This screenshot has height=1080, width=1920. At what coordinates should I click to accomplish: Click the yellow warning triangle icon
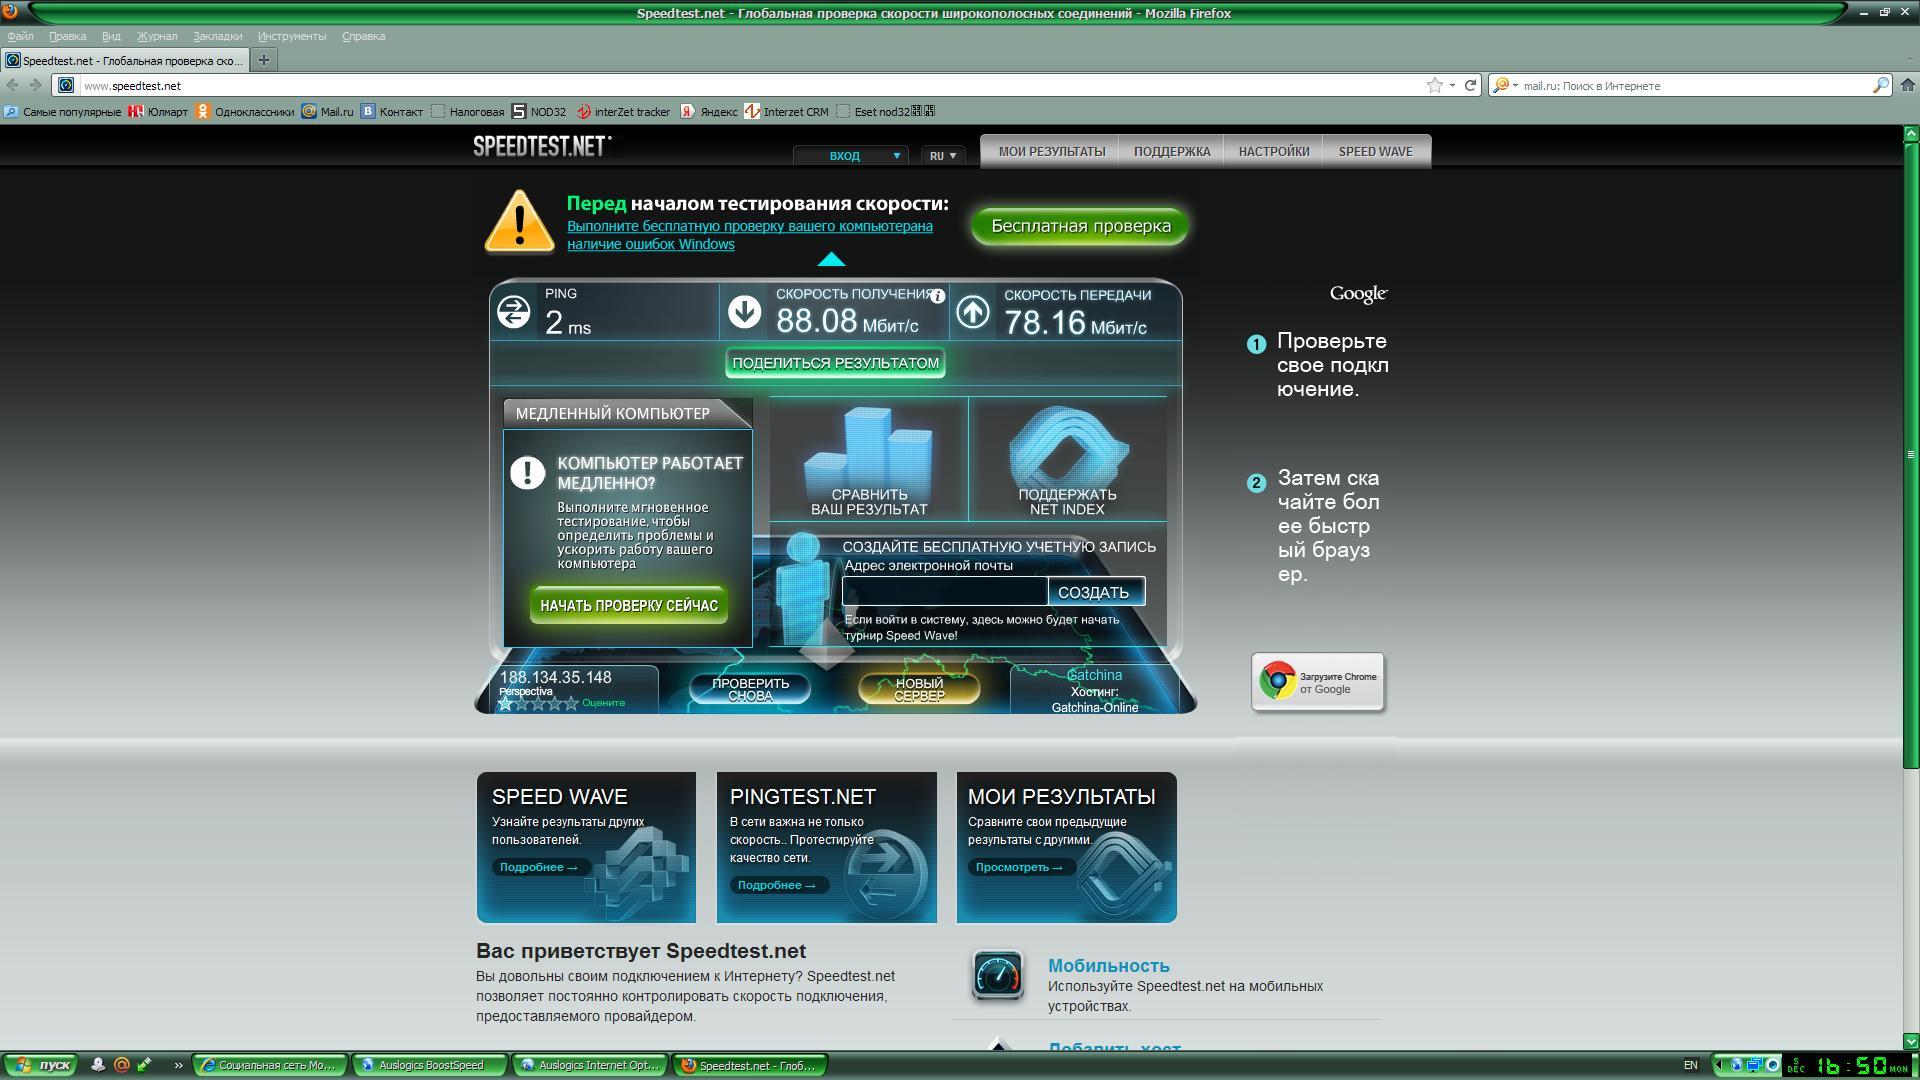coord(519,222)
